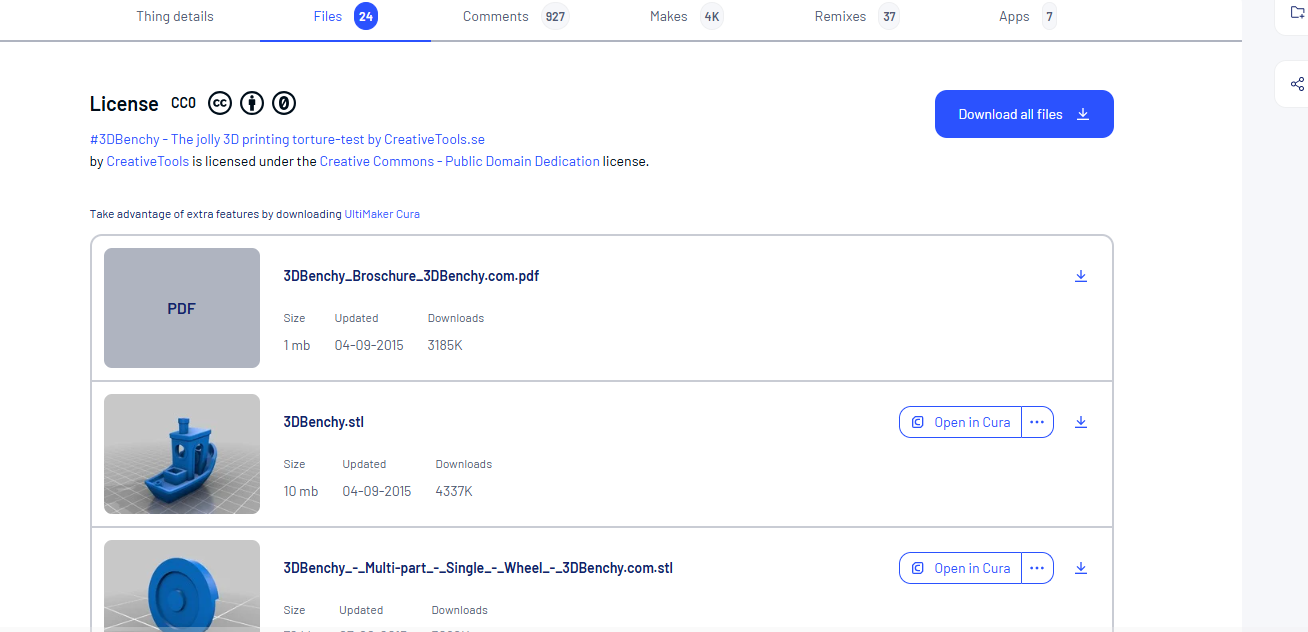Click the CC0 license label
Screen dimensions: 1308x632
[x=184, y=103]
